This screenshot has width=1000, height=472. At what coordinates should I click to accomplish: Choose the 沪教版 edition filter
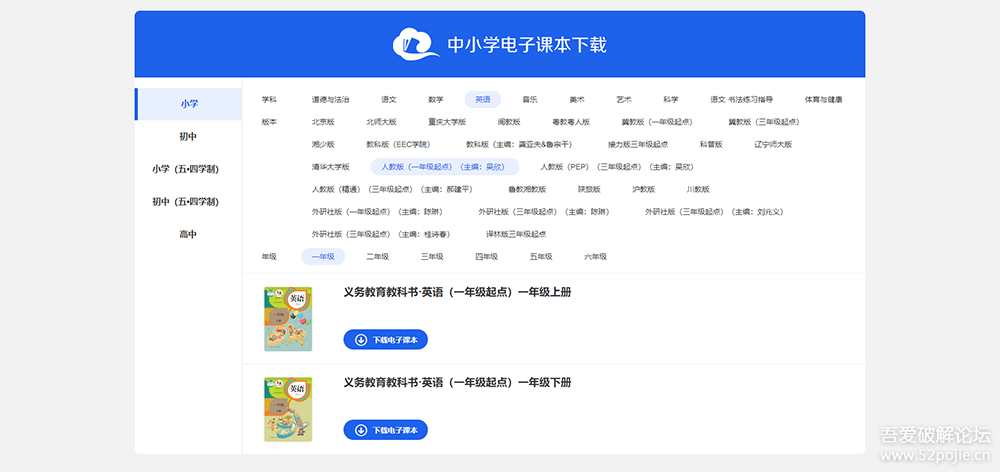tap(643, 189)
